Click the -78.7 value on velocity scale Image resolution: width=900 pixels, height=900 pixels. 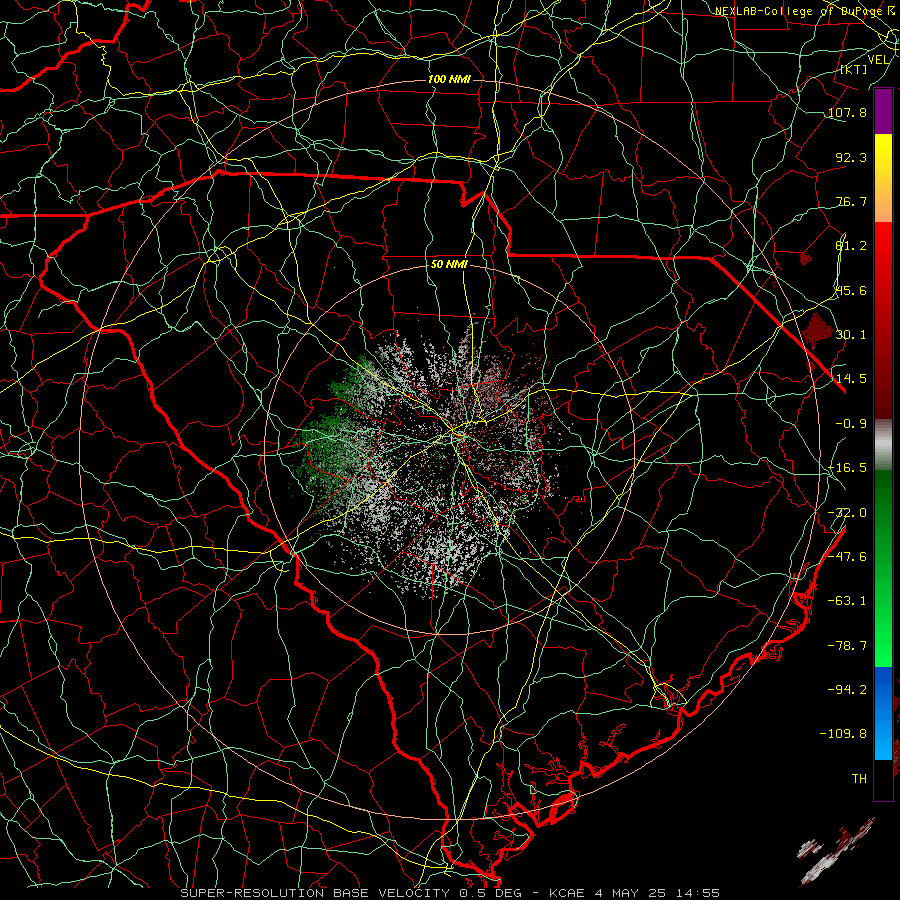pyautogui.click(x=847, y=646)
